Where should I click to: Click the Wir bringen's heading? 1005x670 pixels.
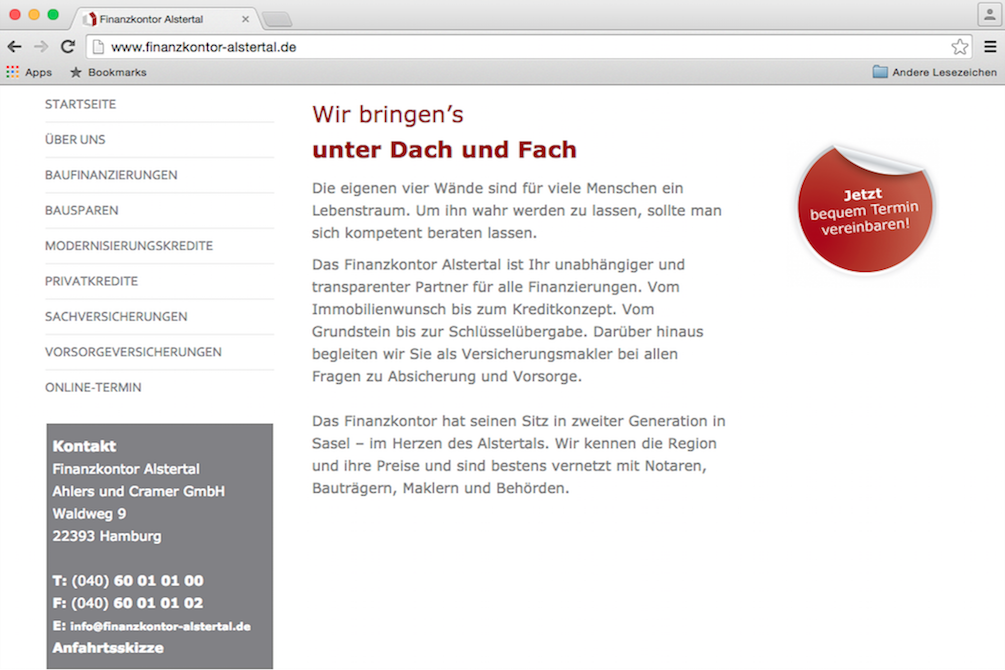click(x=388, y=115)
